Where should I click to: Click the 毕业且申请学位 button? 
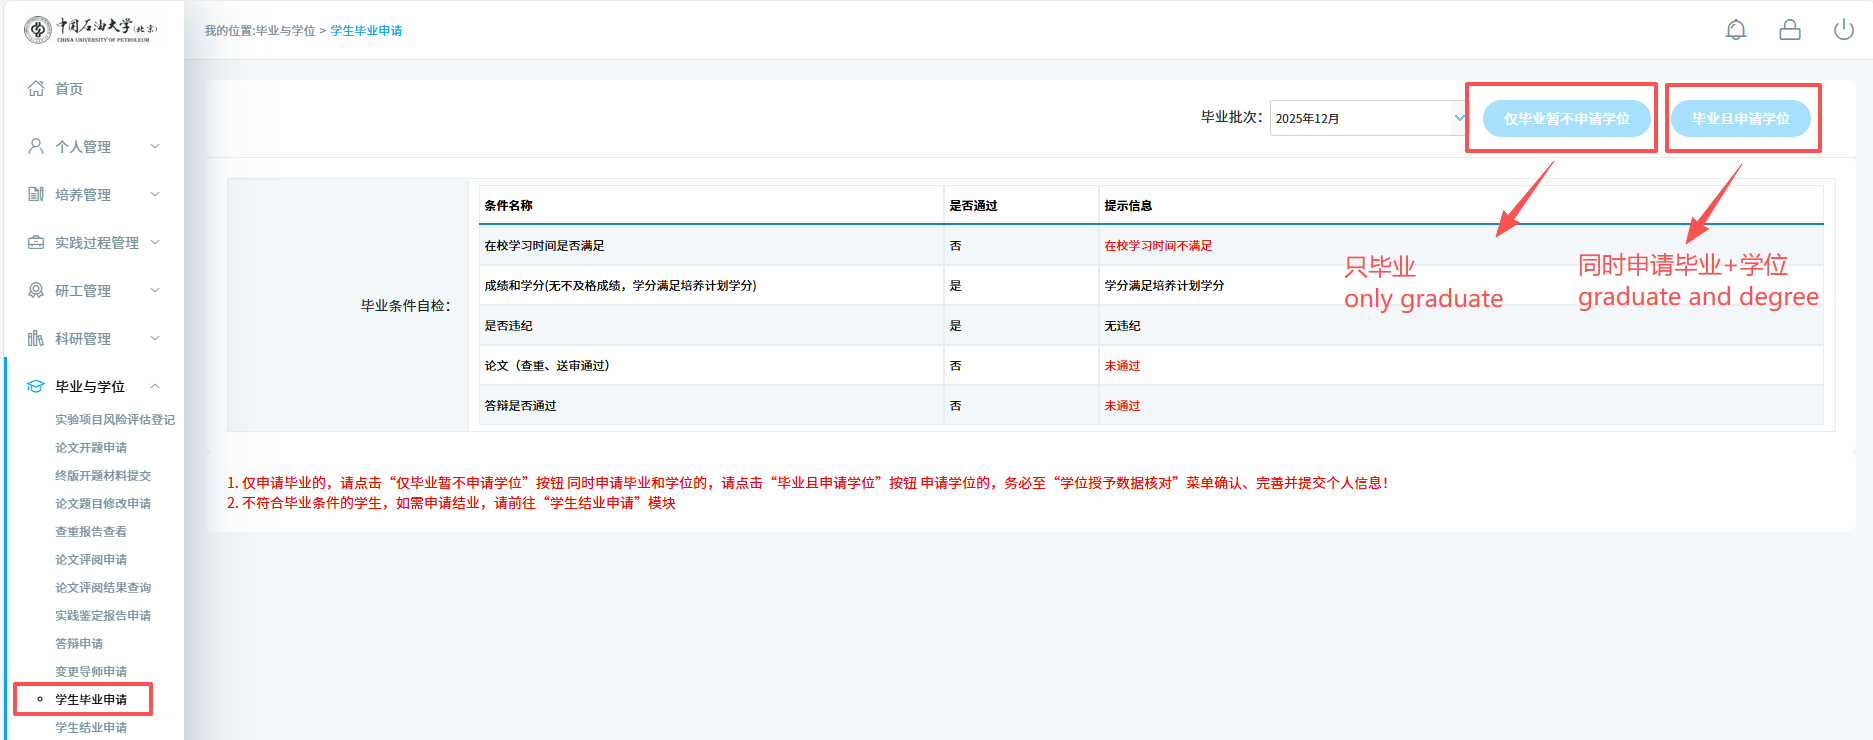coord(1740,118)
